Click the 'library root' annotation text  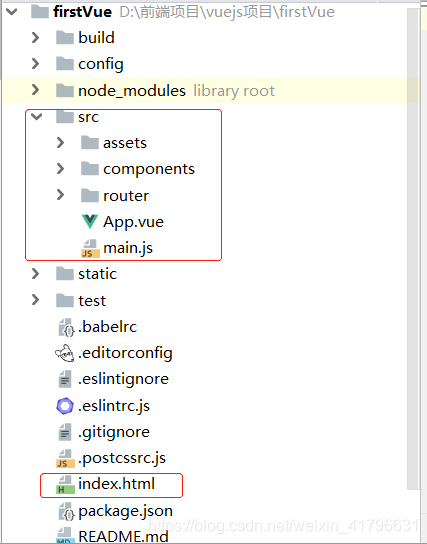pos(234,91)
